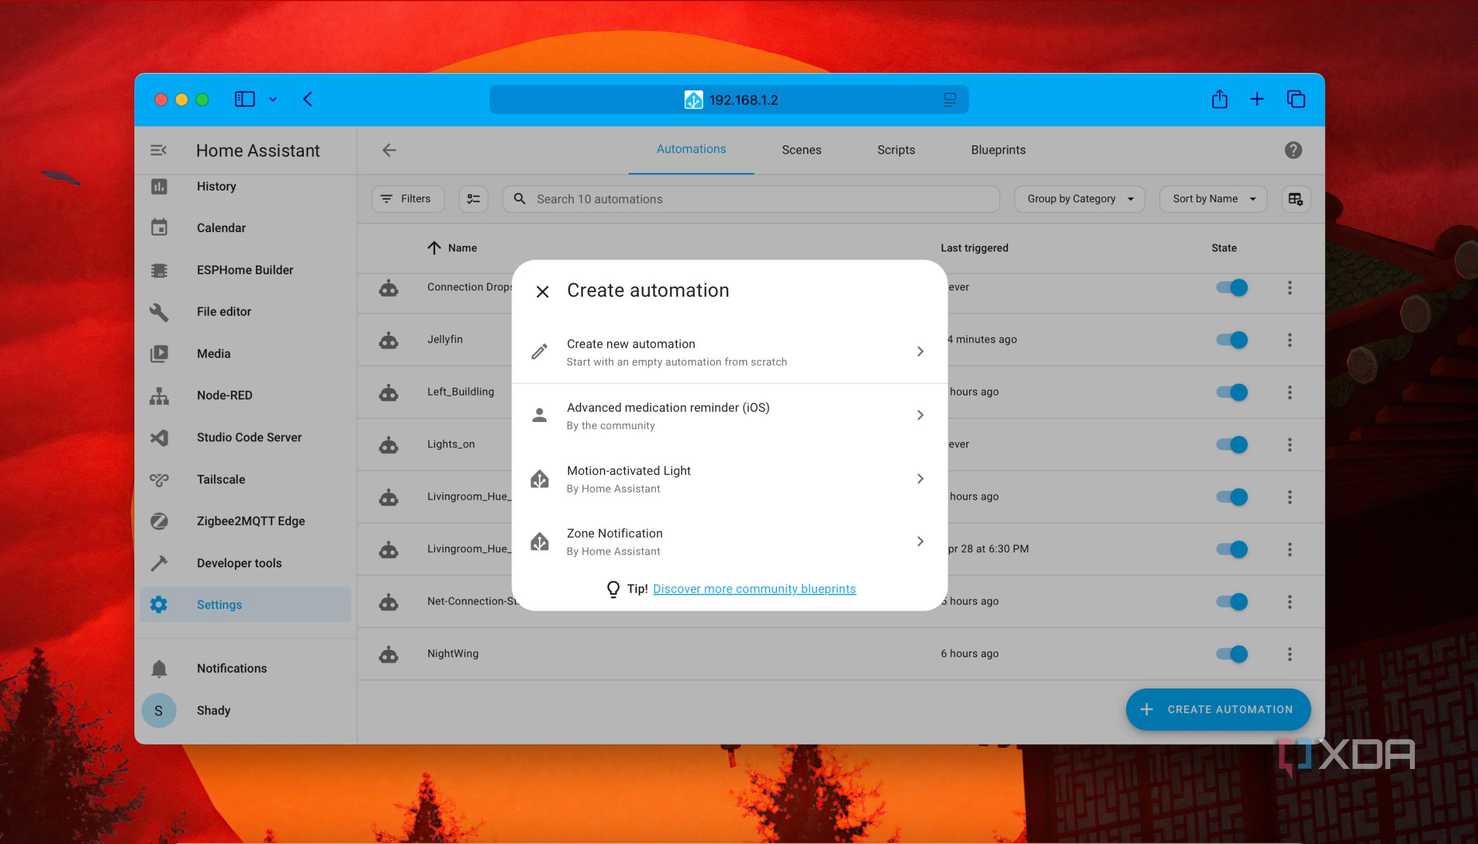1478x844 pixels.
Task: Toggle the Jellyfin automation switch
Action: [x=1232, y=340]
